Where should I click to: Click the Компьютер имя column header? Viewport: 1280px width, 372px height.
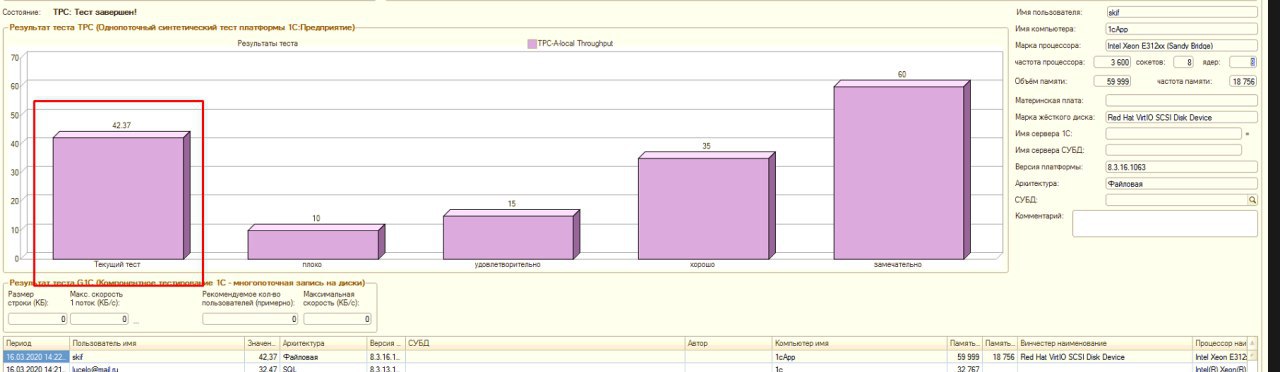[859, 343]
